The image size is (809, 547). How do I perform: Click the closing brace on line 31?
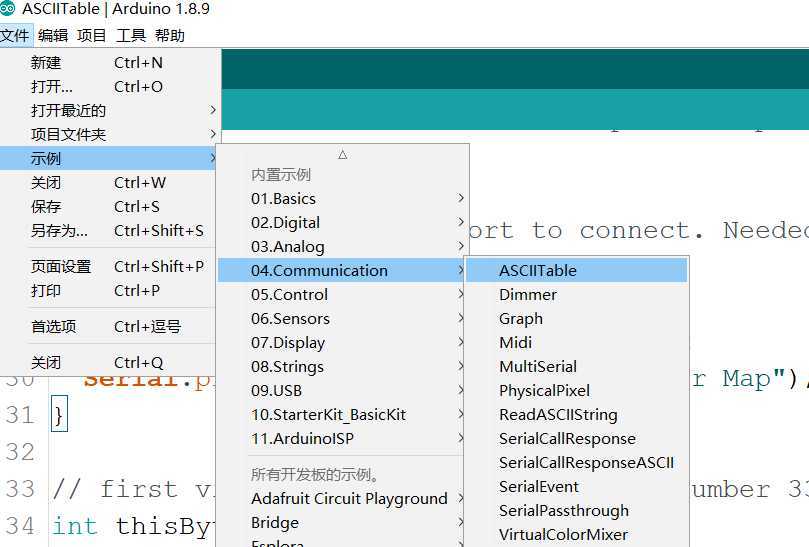click(59, 415)
